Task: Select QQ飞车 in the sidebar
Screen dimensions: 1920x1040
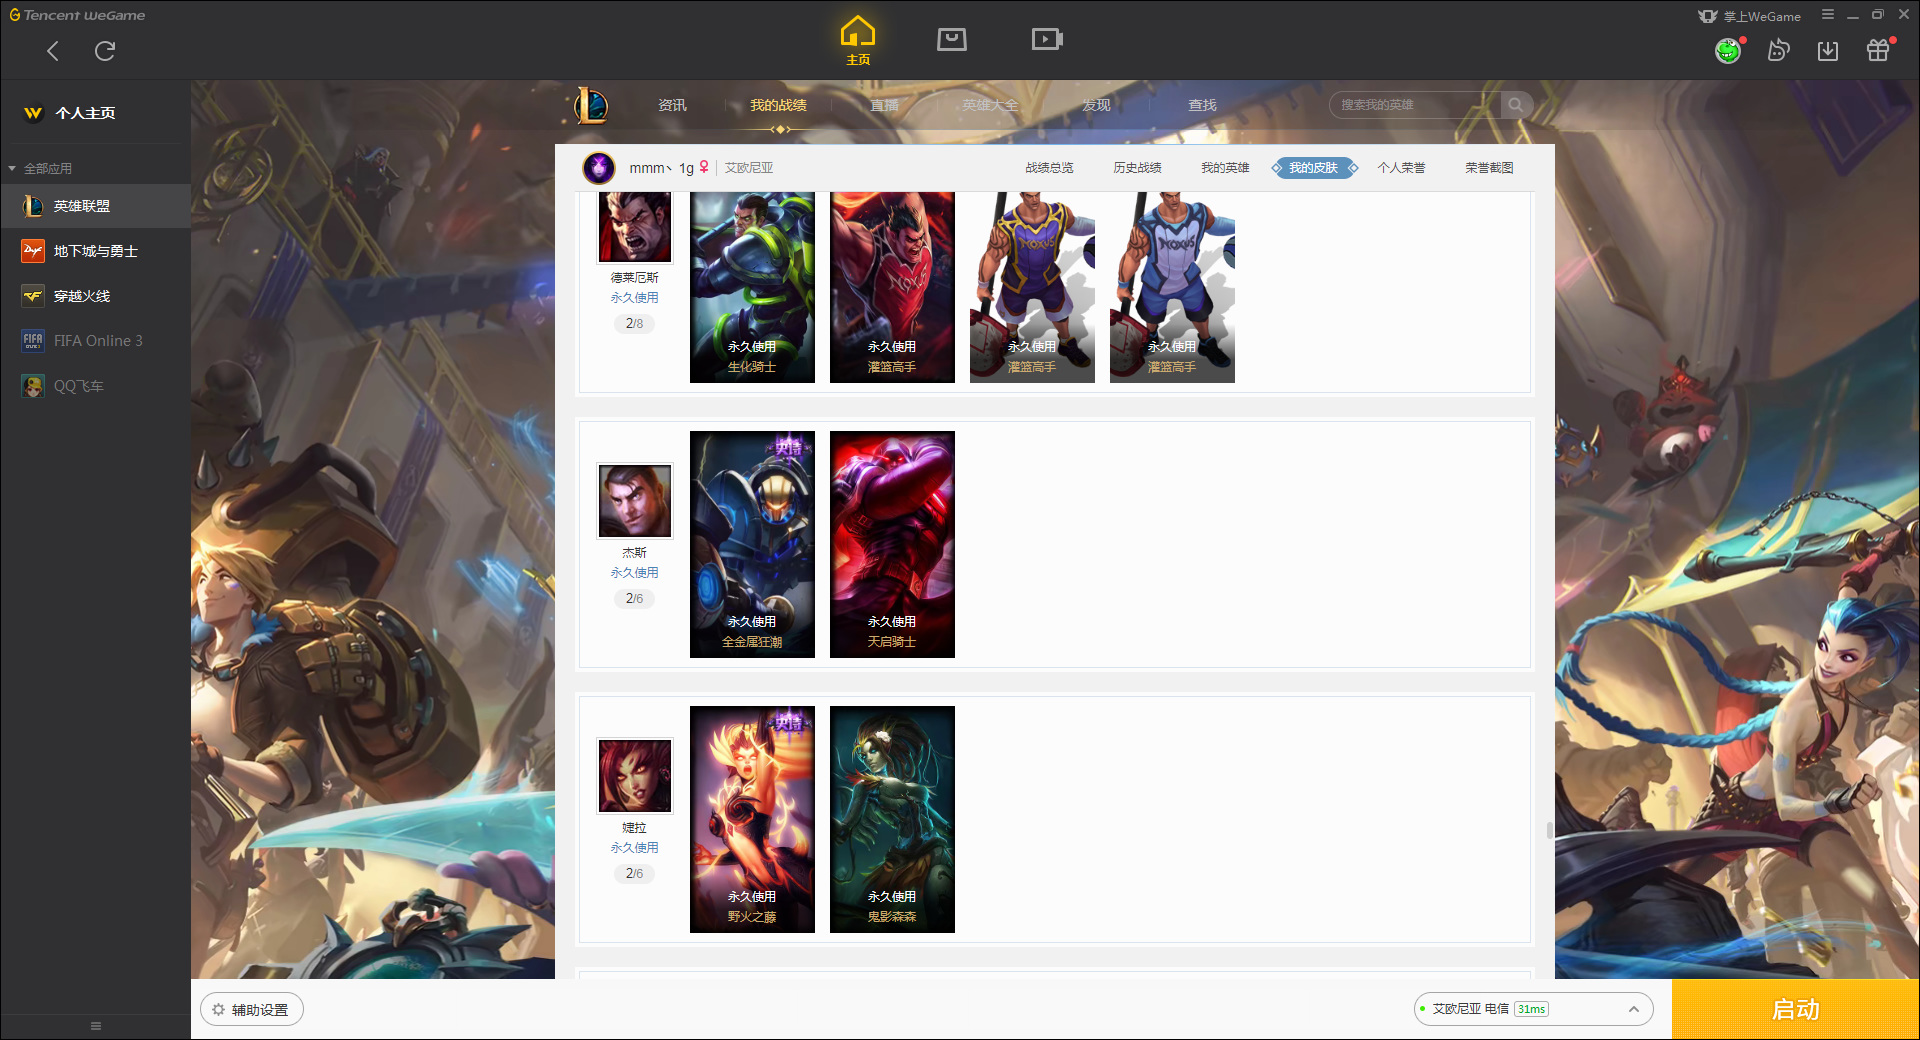Action: click(x=95, y=386)
